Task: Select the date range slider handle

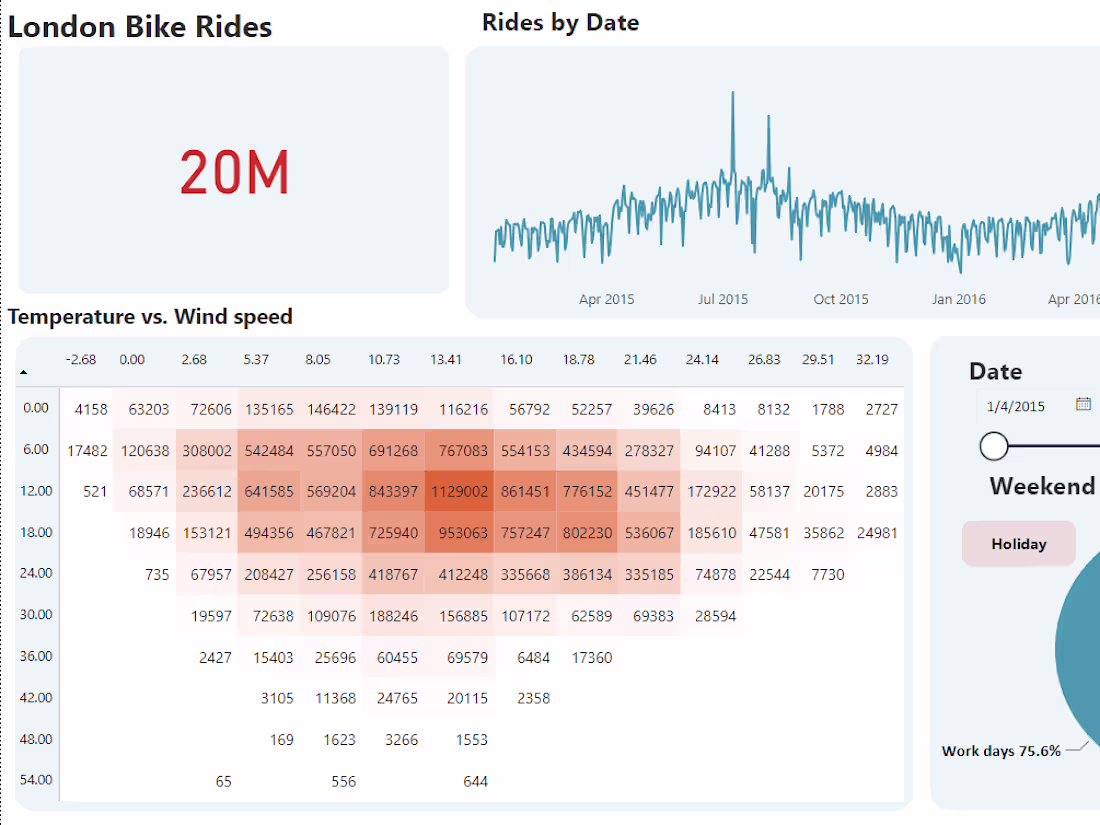Action: pyautogui.click(x=993, y=447)
